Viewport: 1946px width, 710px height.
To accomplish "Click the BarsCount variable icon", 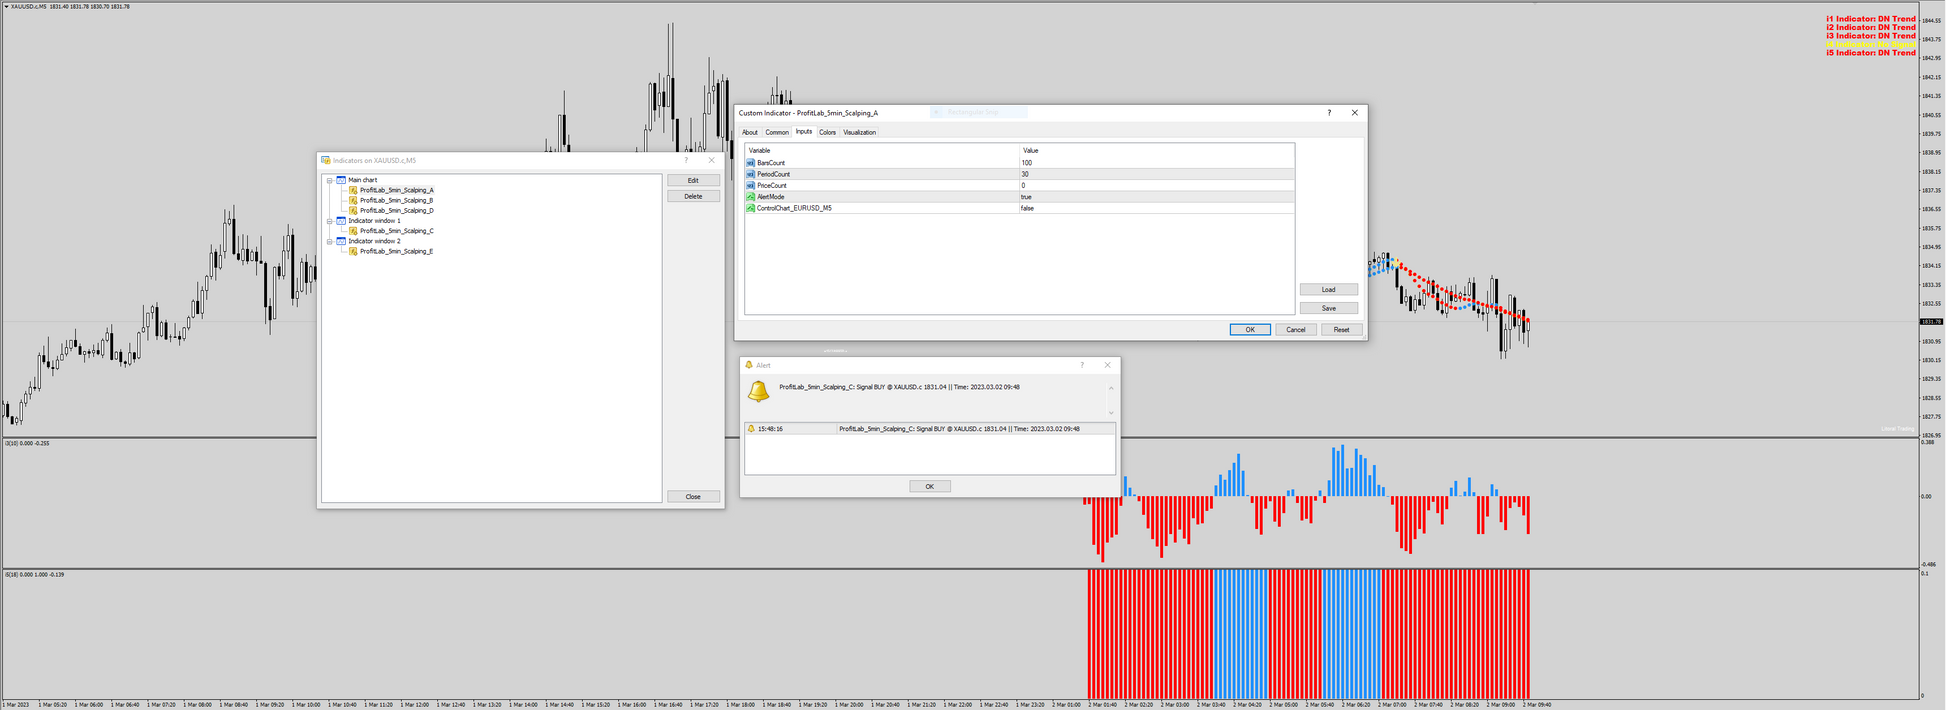I will 751,163.
